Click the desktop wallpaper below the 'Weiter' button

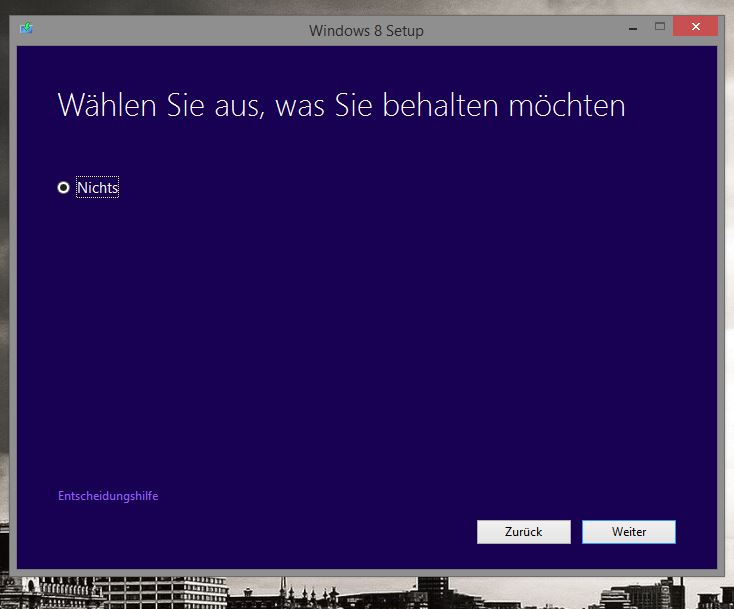pos(628,592)
